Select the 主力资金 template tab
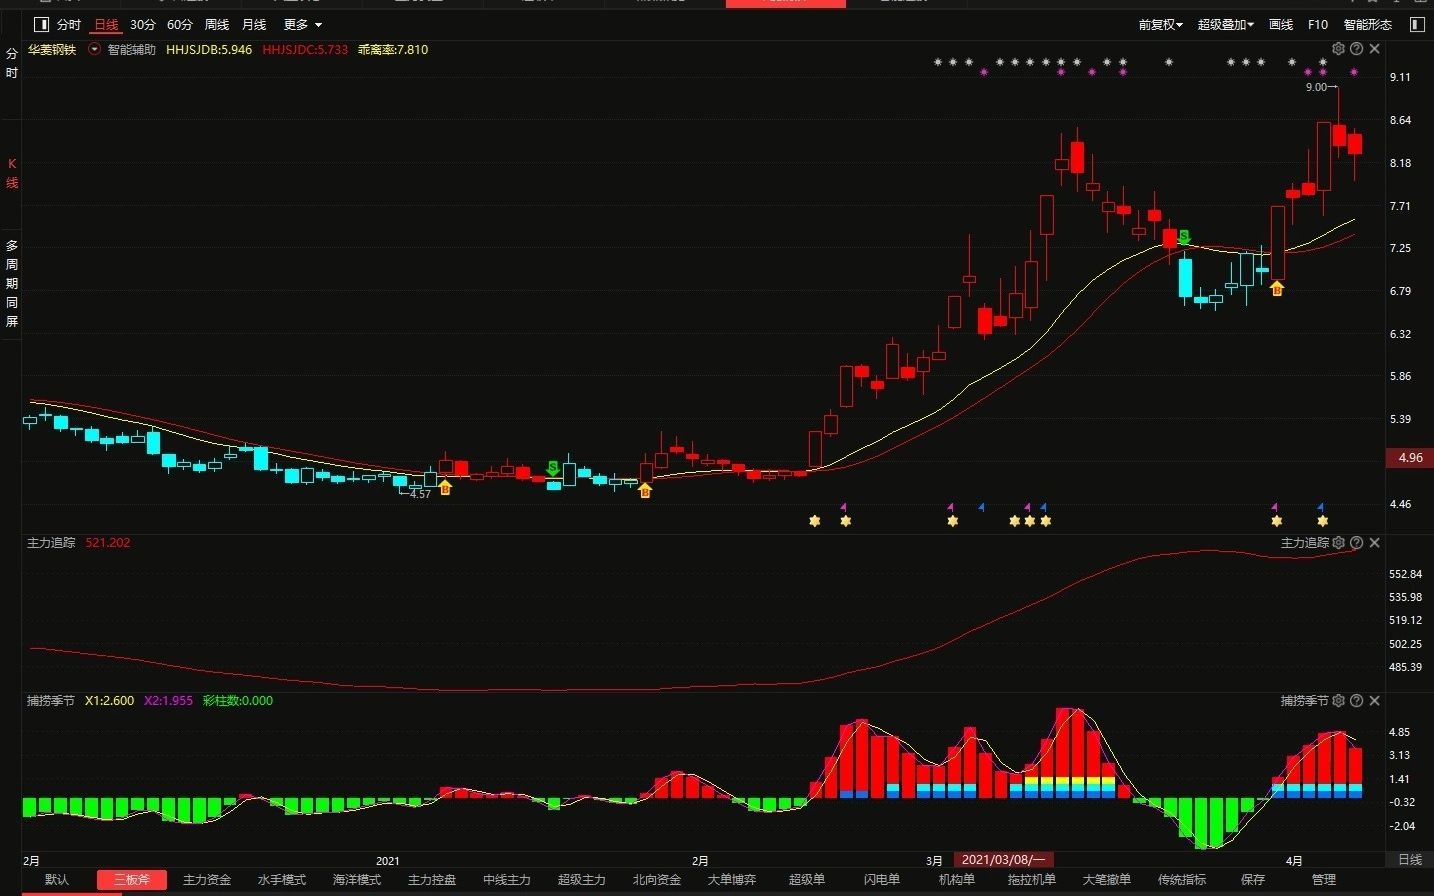 pyautogui.click(x=207, y=880)
